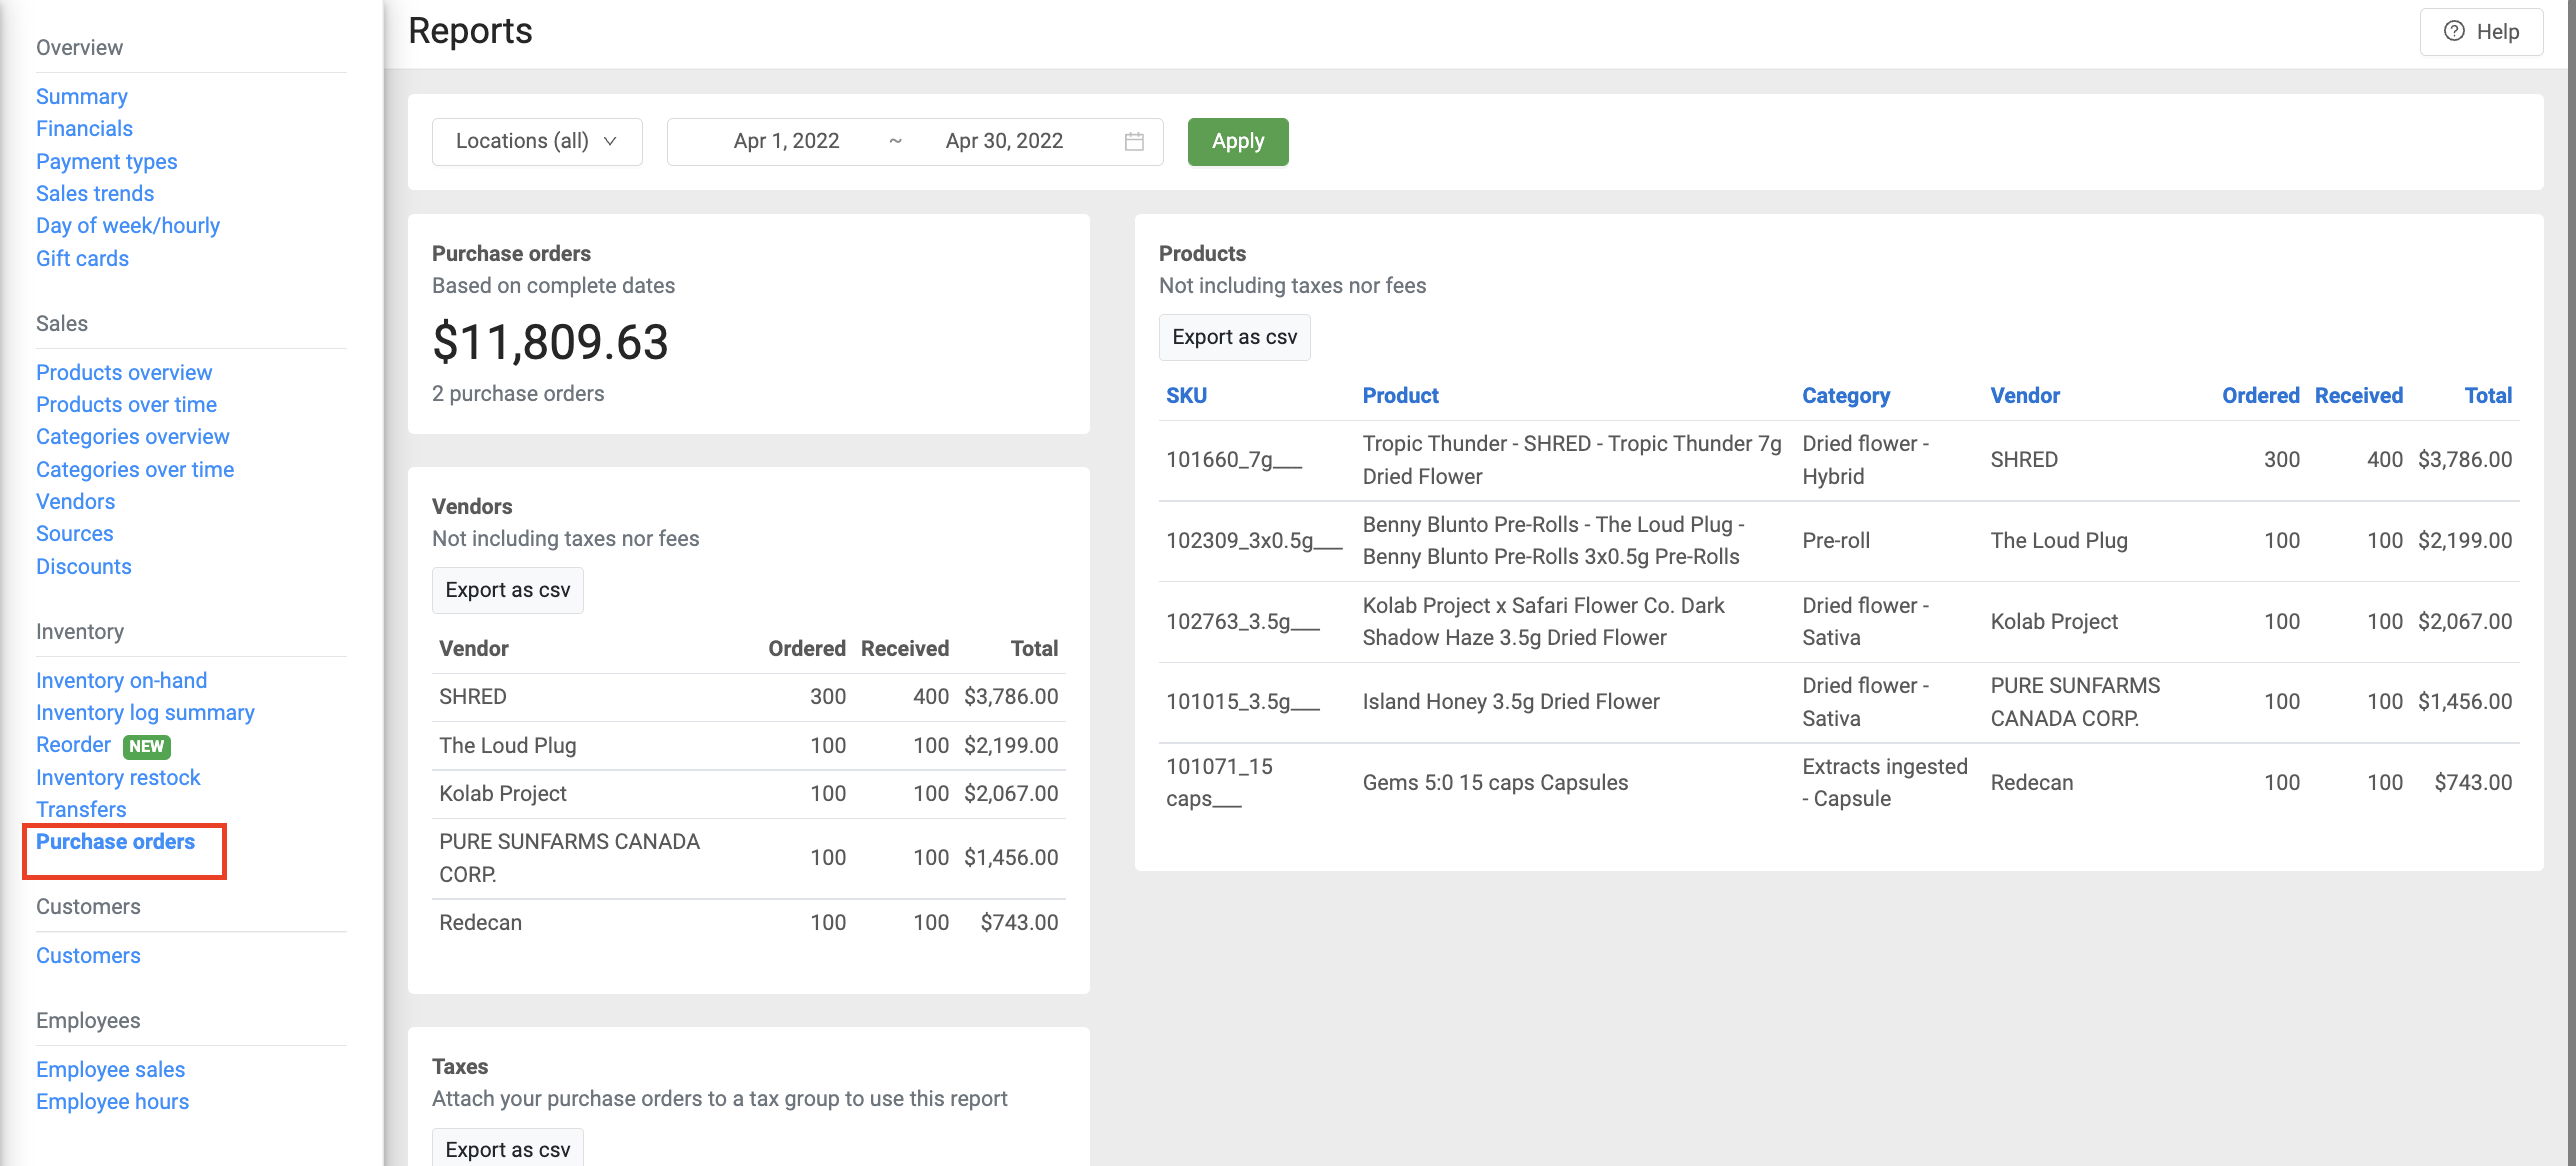Sort products by the Product column
Image resolution: width=2576 pixels, height=1166 pixels.
[1400, 395]
